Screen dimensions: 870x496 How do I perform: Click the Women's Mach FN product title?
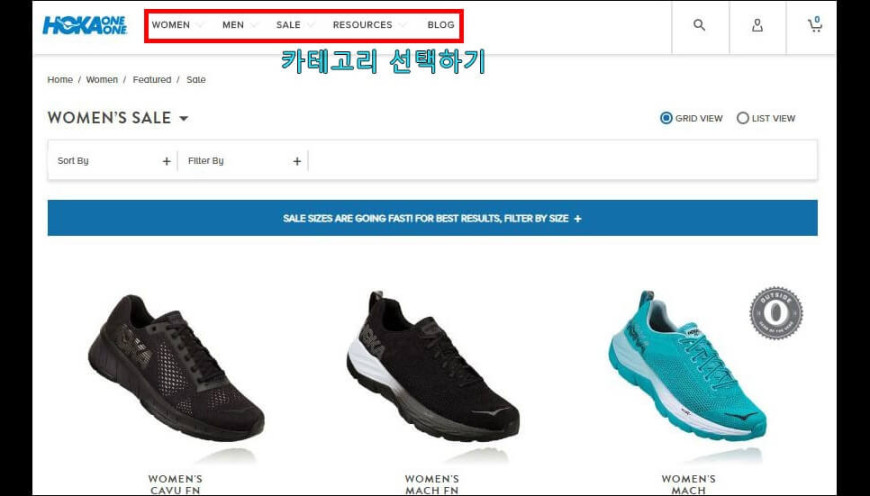432,484
